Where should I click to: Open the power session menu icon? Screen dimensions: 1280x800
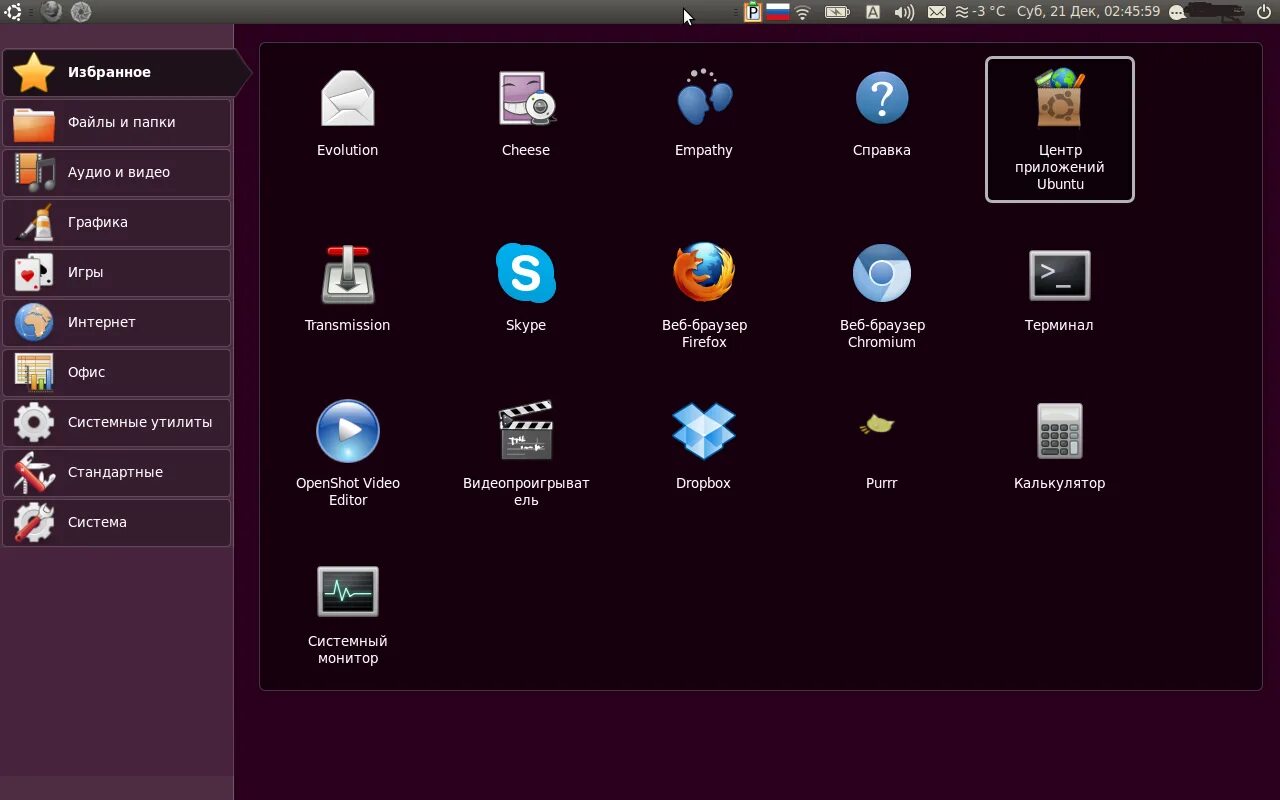1263,12
